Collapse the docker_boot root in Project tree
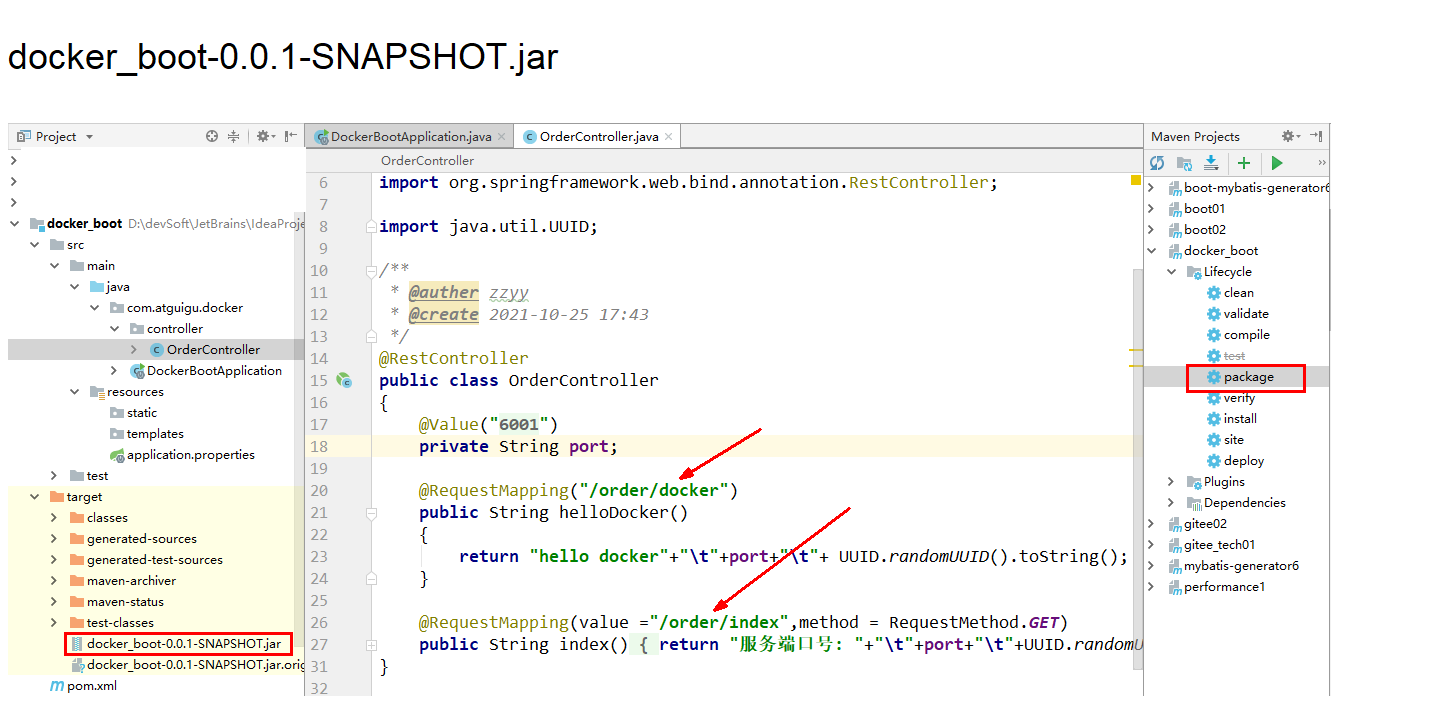The height and width of the screenshot is (716, 1449). point(15,224)
